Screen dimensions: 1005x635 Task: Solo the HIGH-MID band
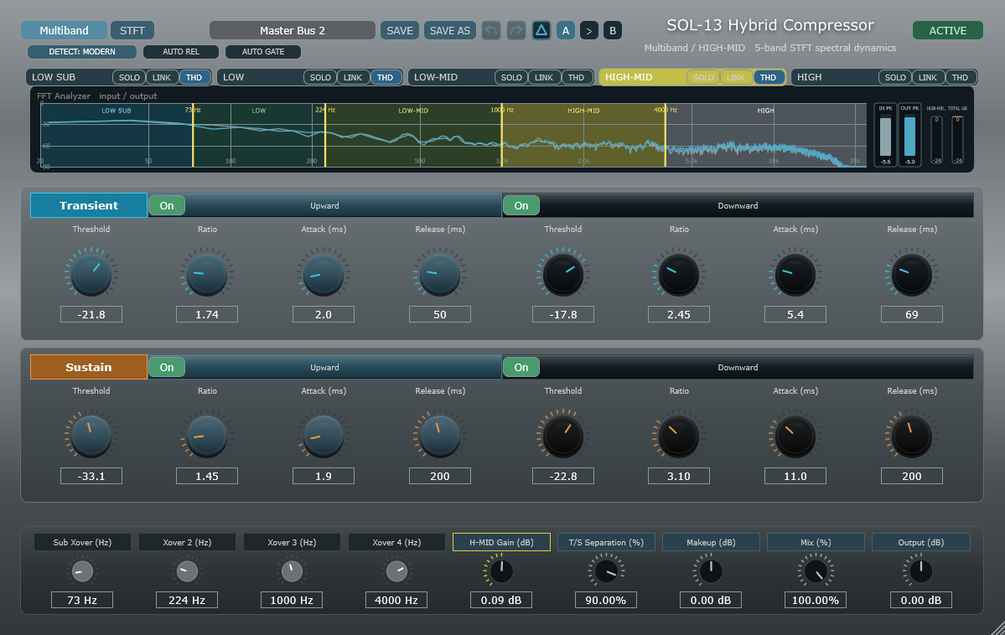pyautogui.click(x=703, y=78)
